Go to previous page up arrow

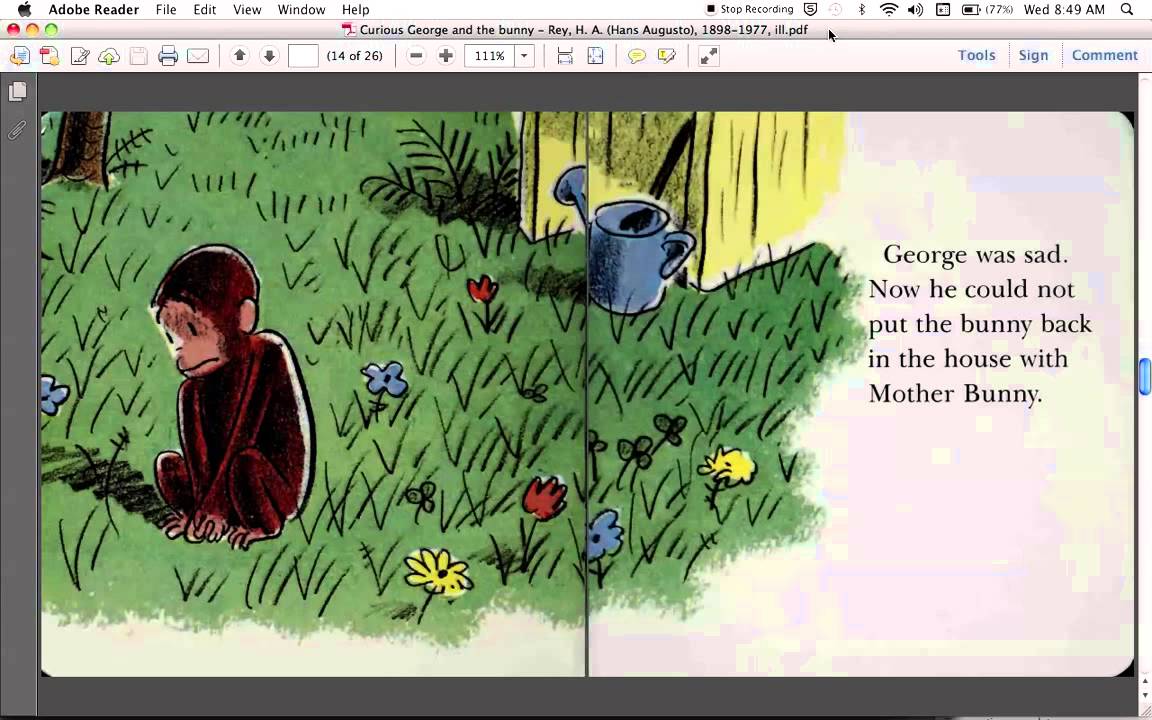coord(240,56)
